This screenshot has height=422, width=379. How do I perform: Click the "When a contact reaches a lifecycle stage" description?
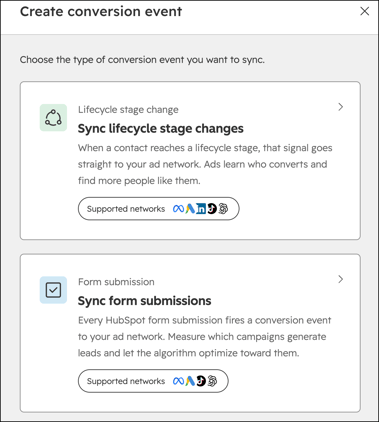[205, 164]
